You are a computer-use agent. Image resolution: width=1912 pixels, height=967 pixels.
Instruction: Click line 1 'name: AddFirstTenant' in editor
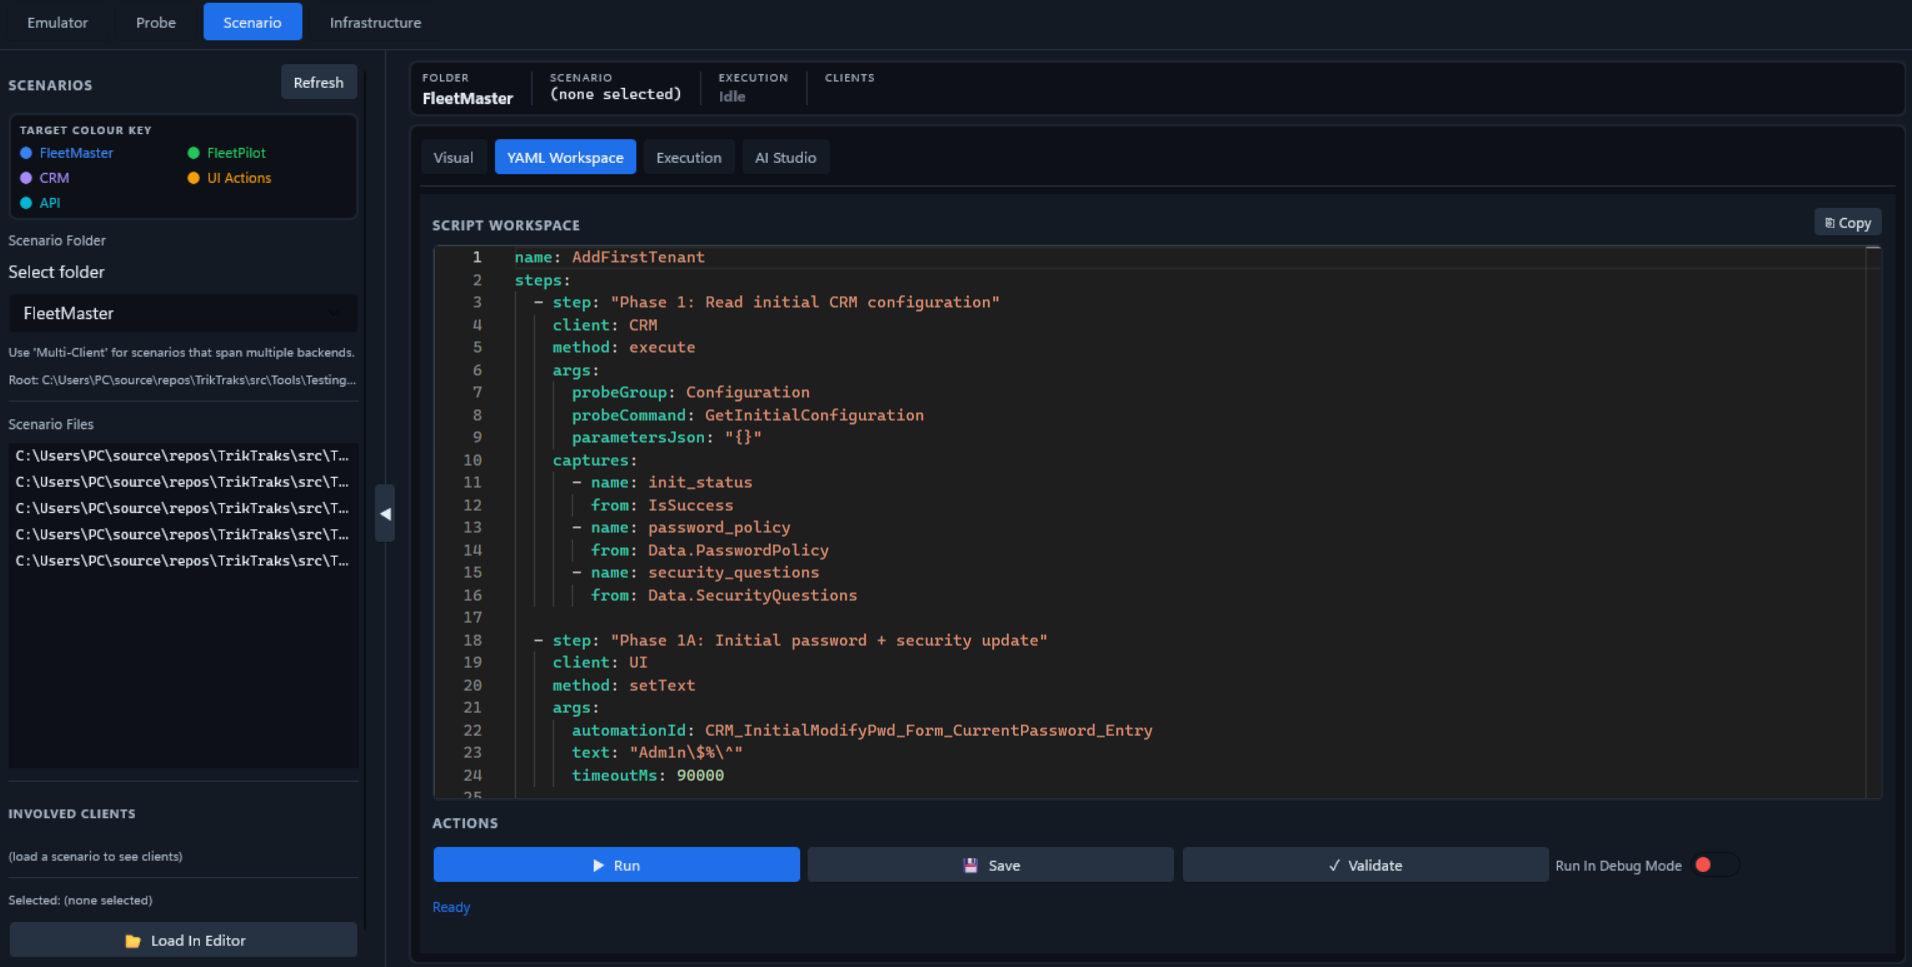point(609,257)
